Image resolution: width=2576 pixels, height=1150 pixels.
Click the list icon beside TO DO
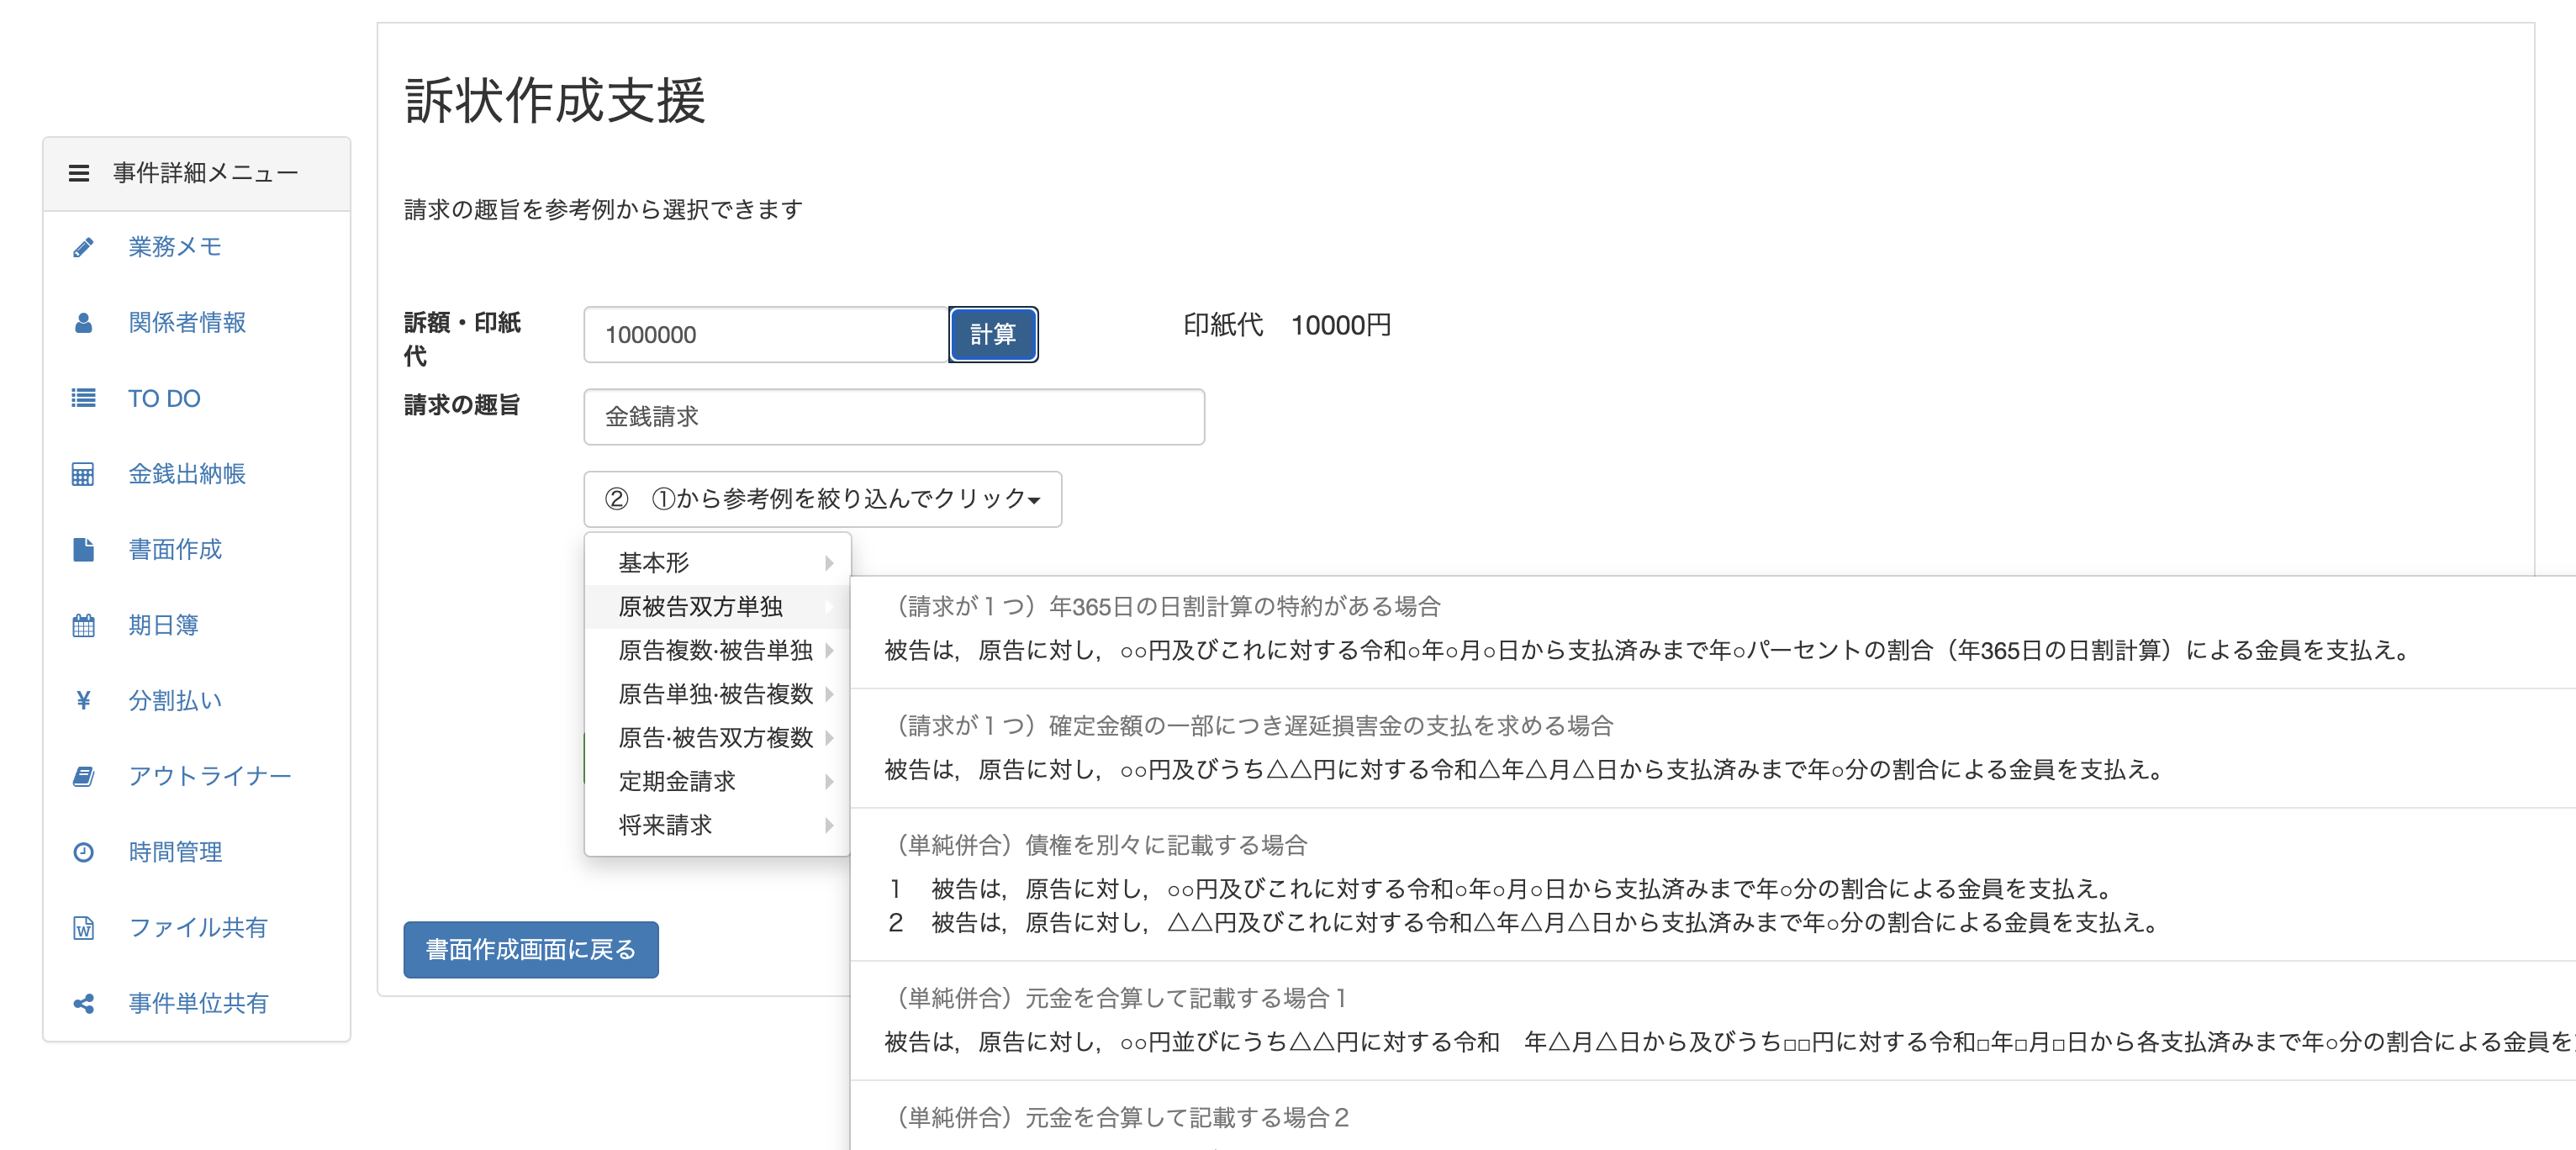(x=84, y=398)
